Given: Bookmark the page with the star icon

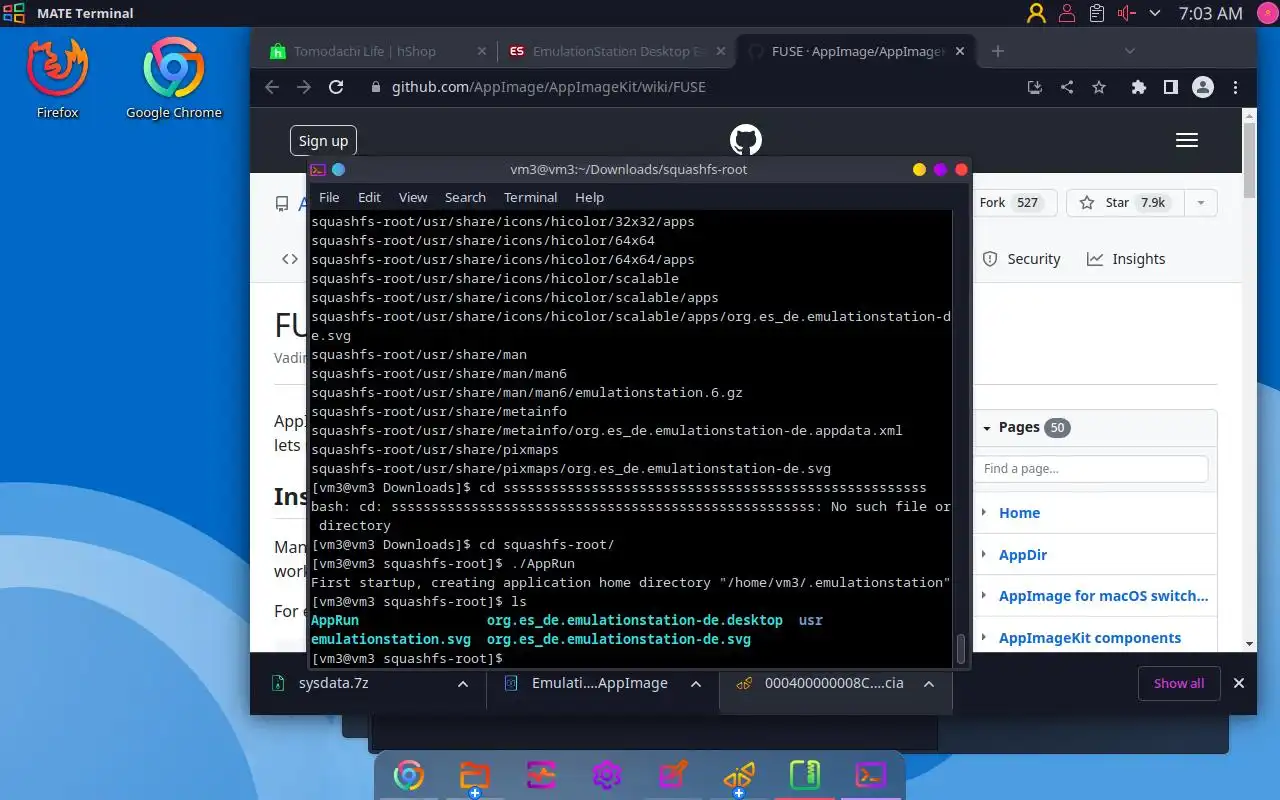Looking at the screenshot, I should tap(1099, 87).
